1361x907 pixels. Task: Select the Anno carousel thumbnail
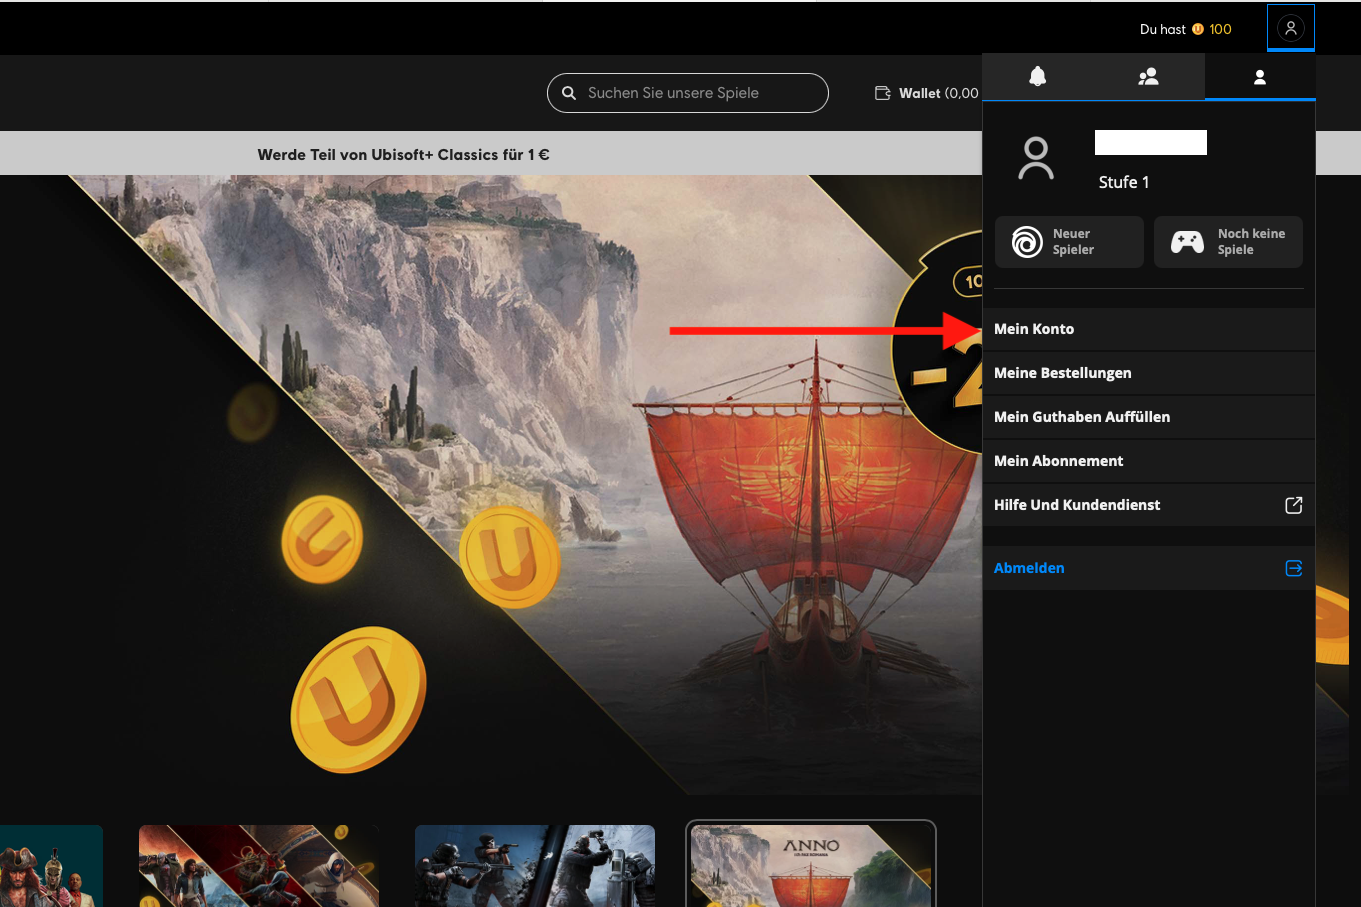[x=811, y=865]
